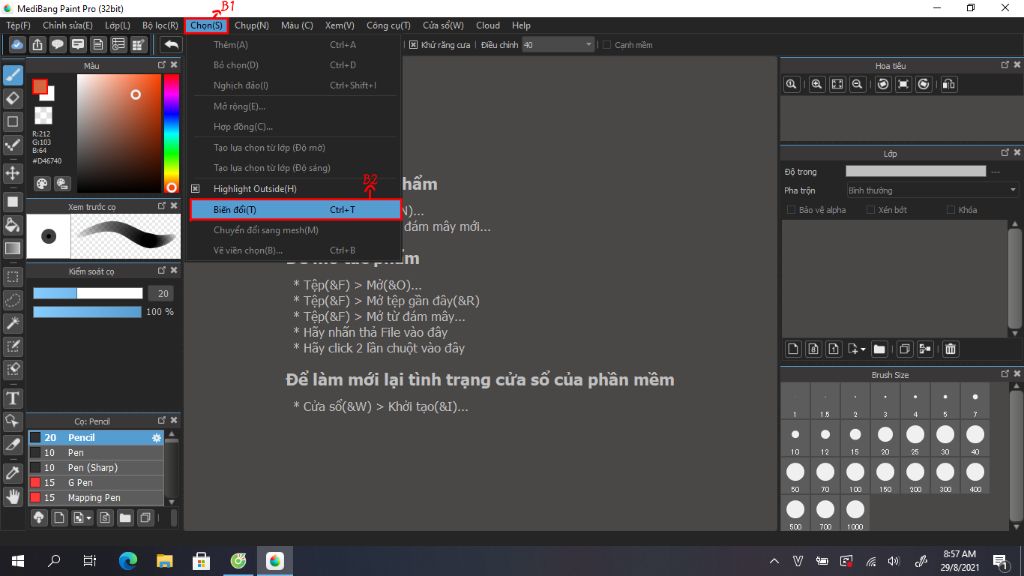This screenshot has width=1024, height=576.
Task: Toggle the Khử răng cưa checkbox
Action: pos(413,45)
